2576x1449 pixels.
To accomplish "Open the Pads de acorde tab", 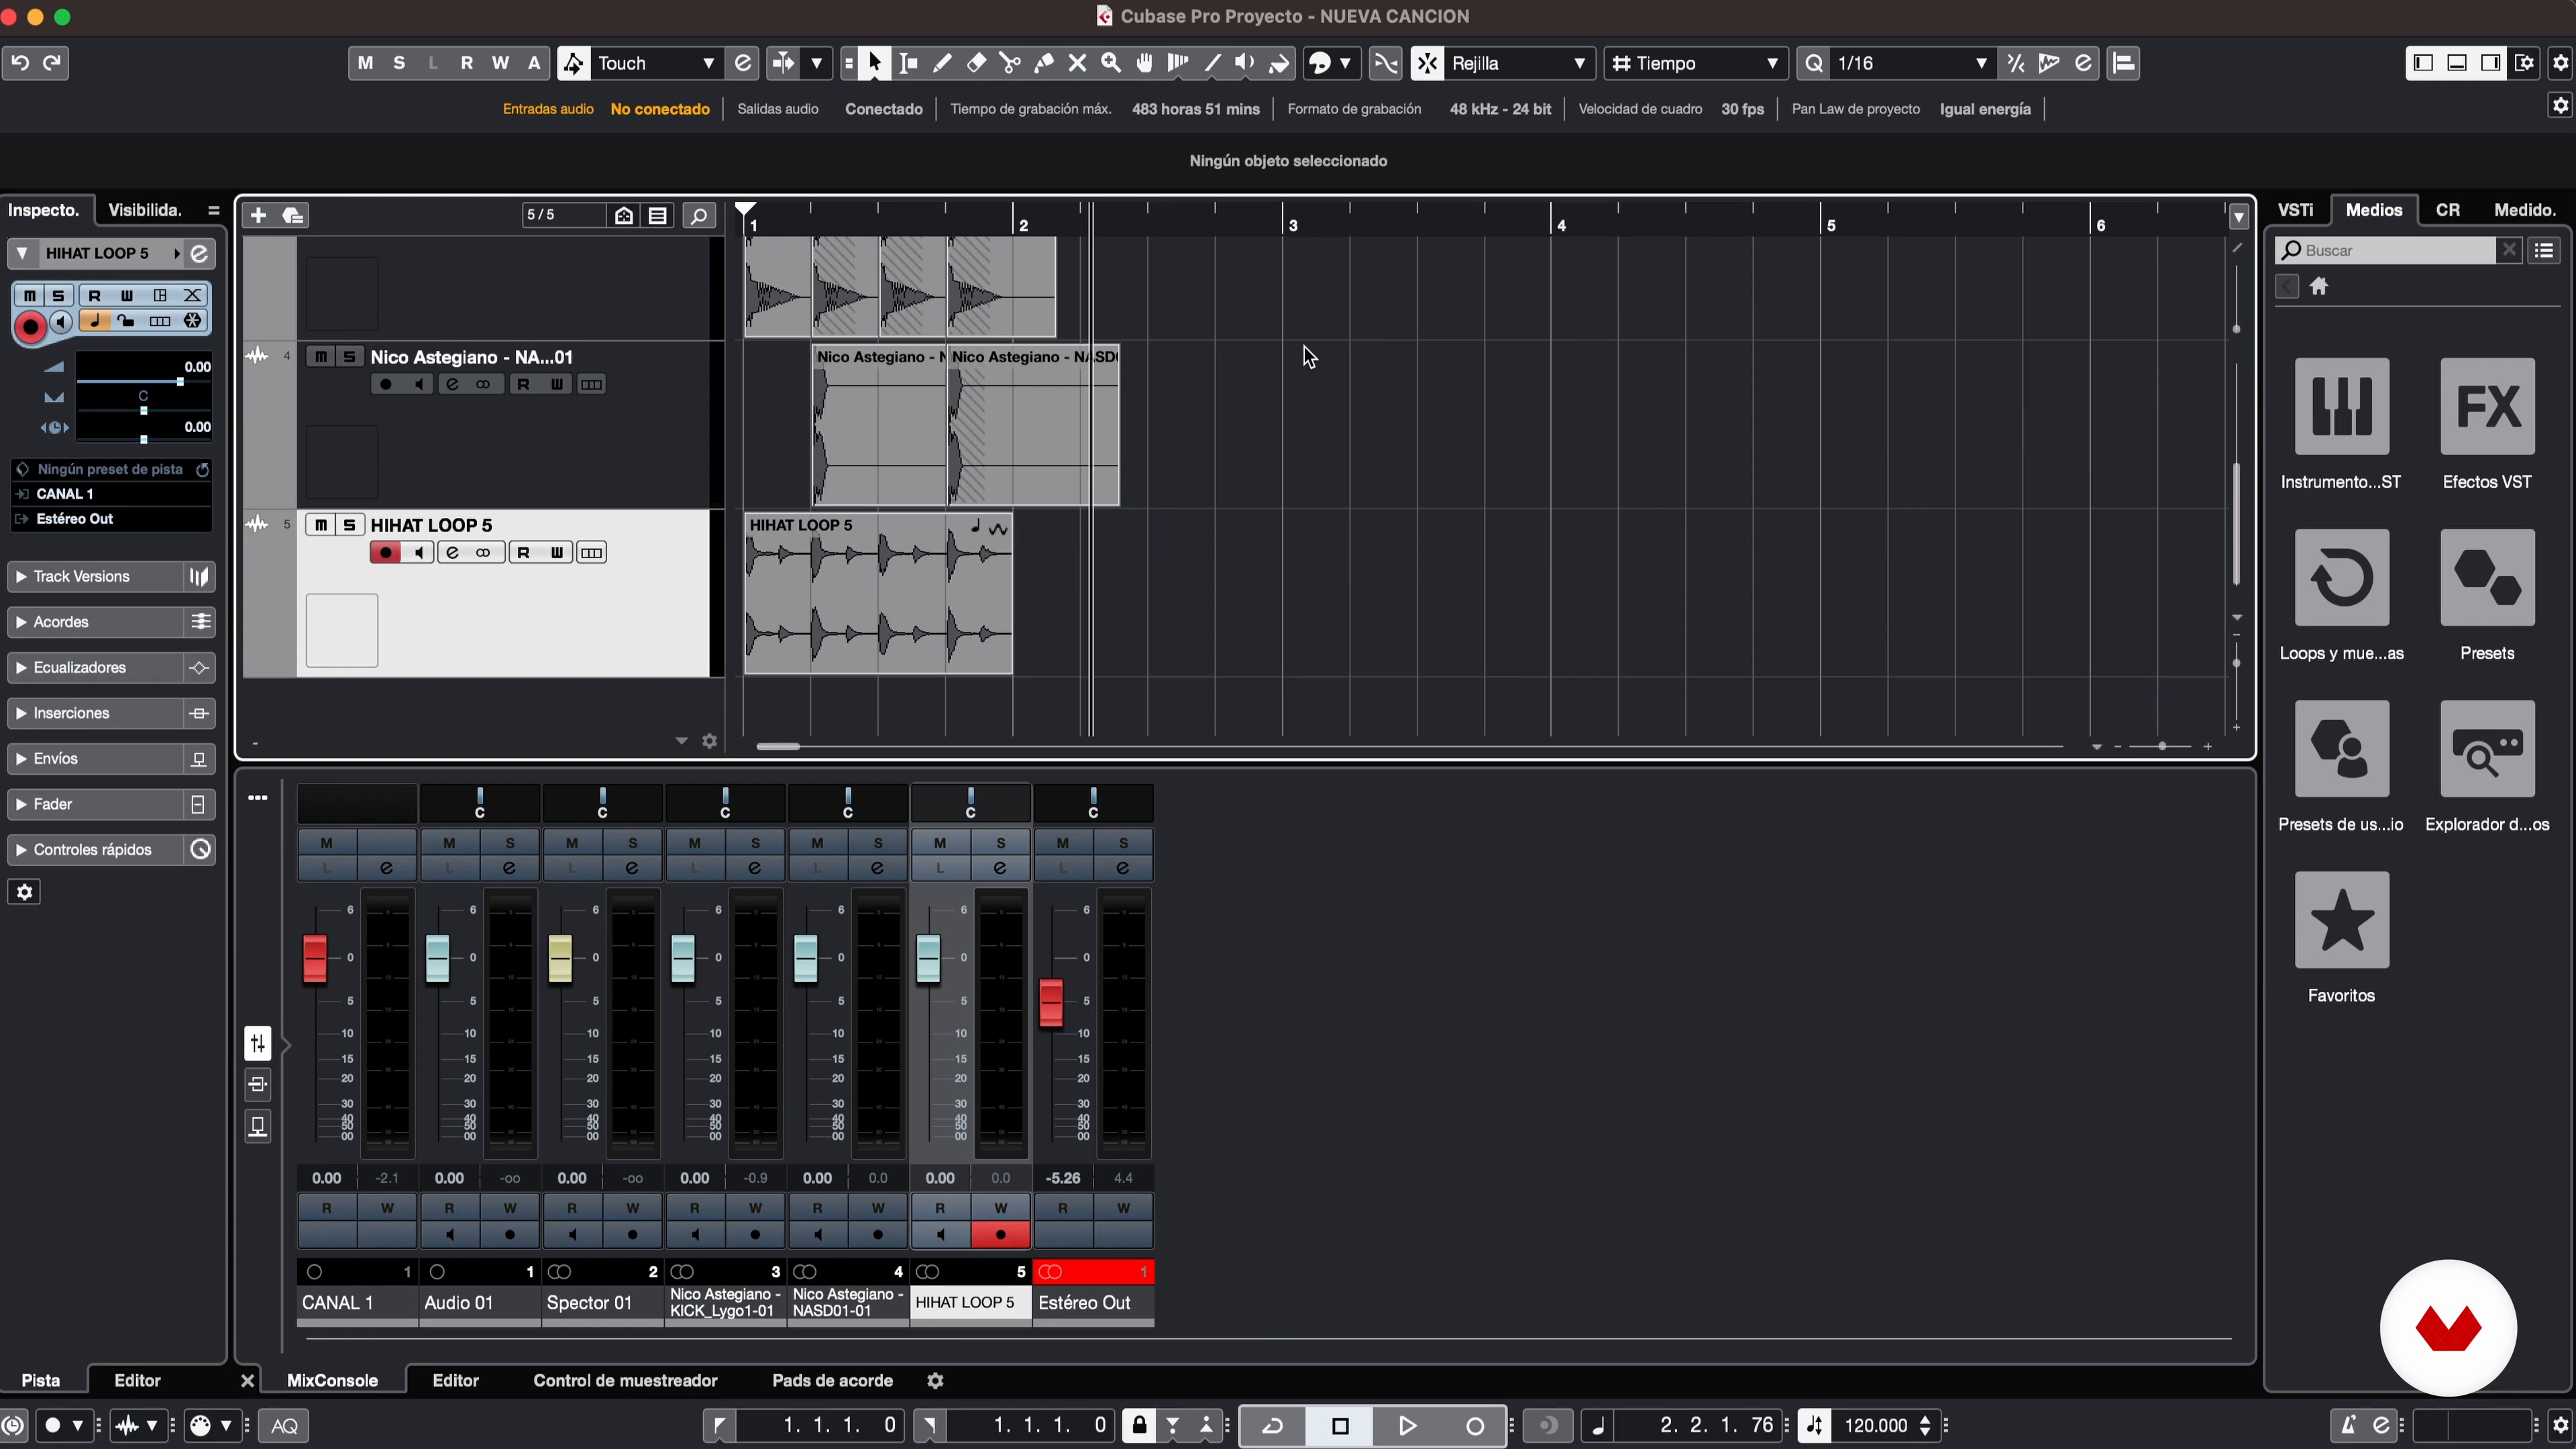I will pyautogui.click(x=832, y=1381).
